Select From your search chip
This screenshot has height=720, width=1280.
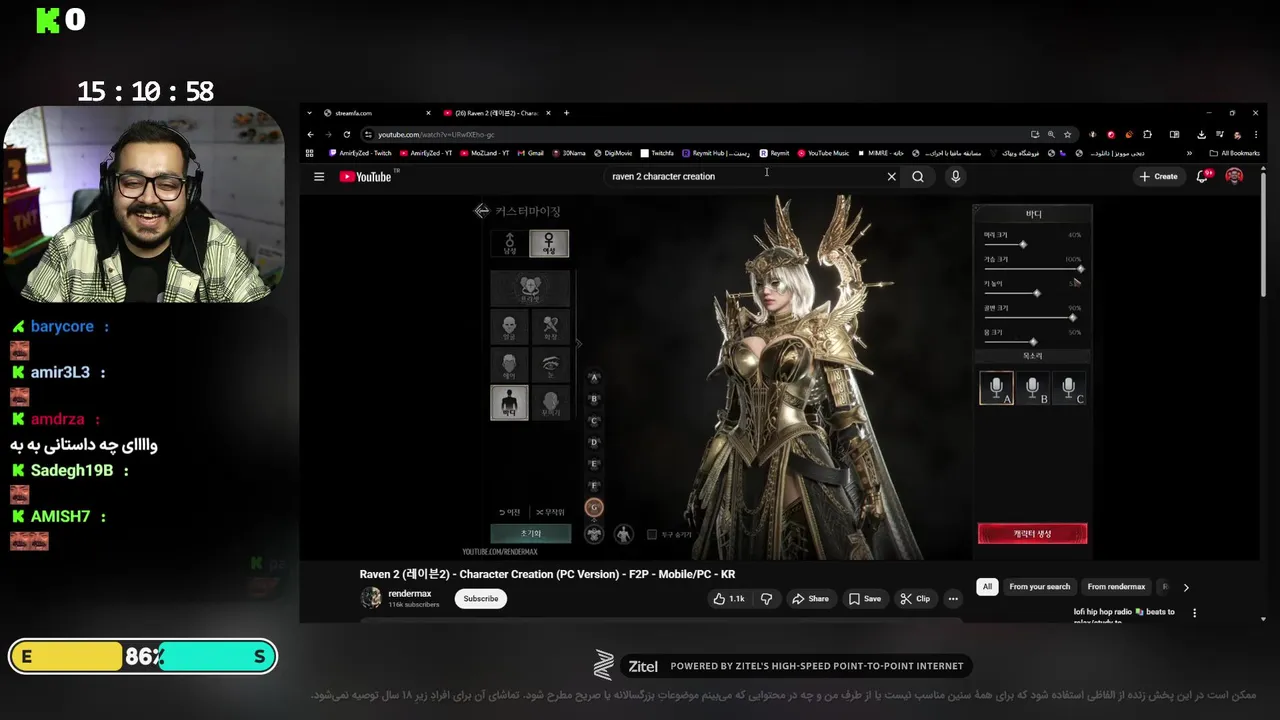[1039, 587]
